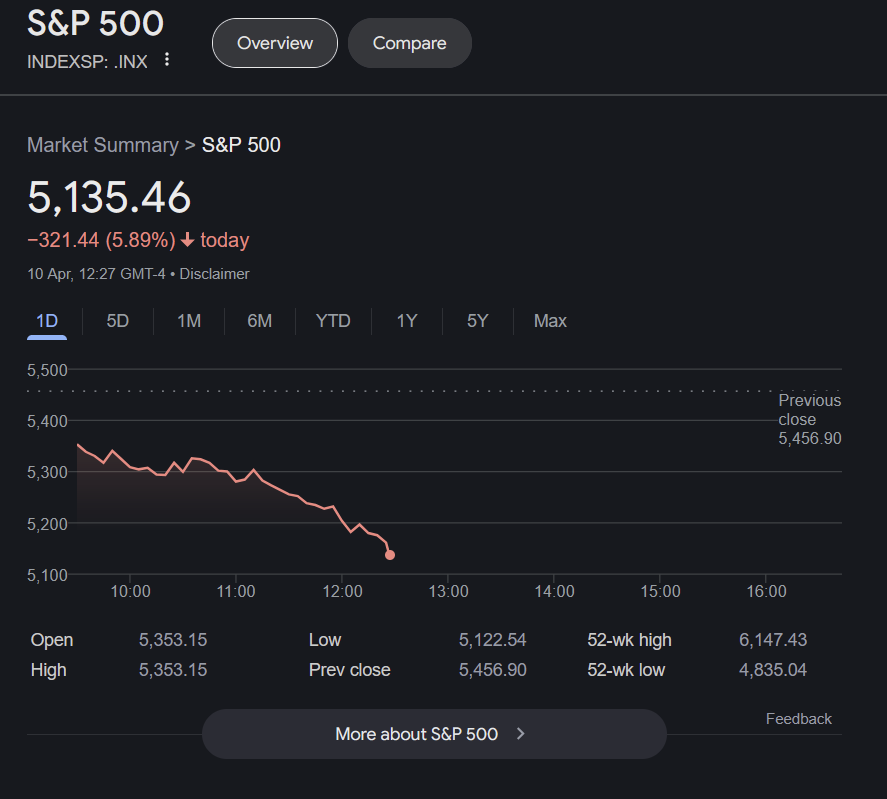Click the Open value 5,353.15
Viewport: 887px width, 799px height.
(173, 640)
